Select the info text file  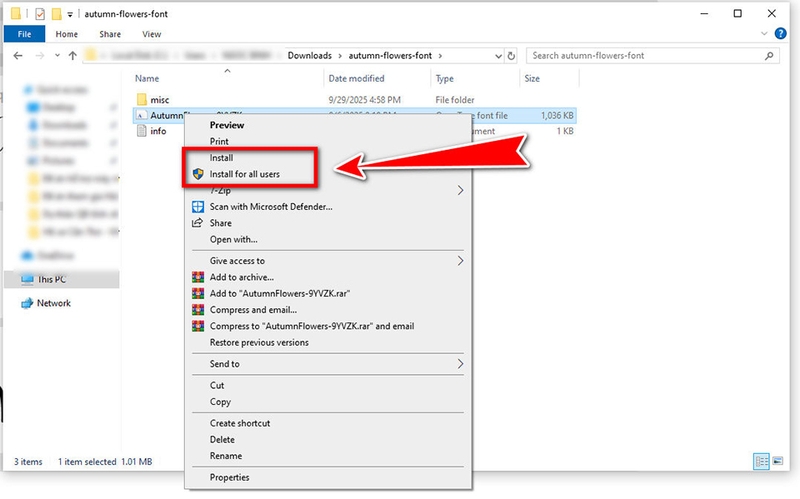click(158, 131)
